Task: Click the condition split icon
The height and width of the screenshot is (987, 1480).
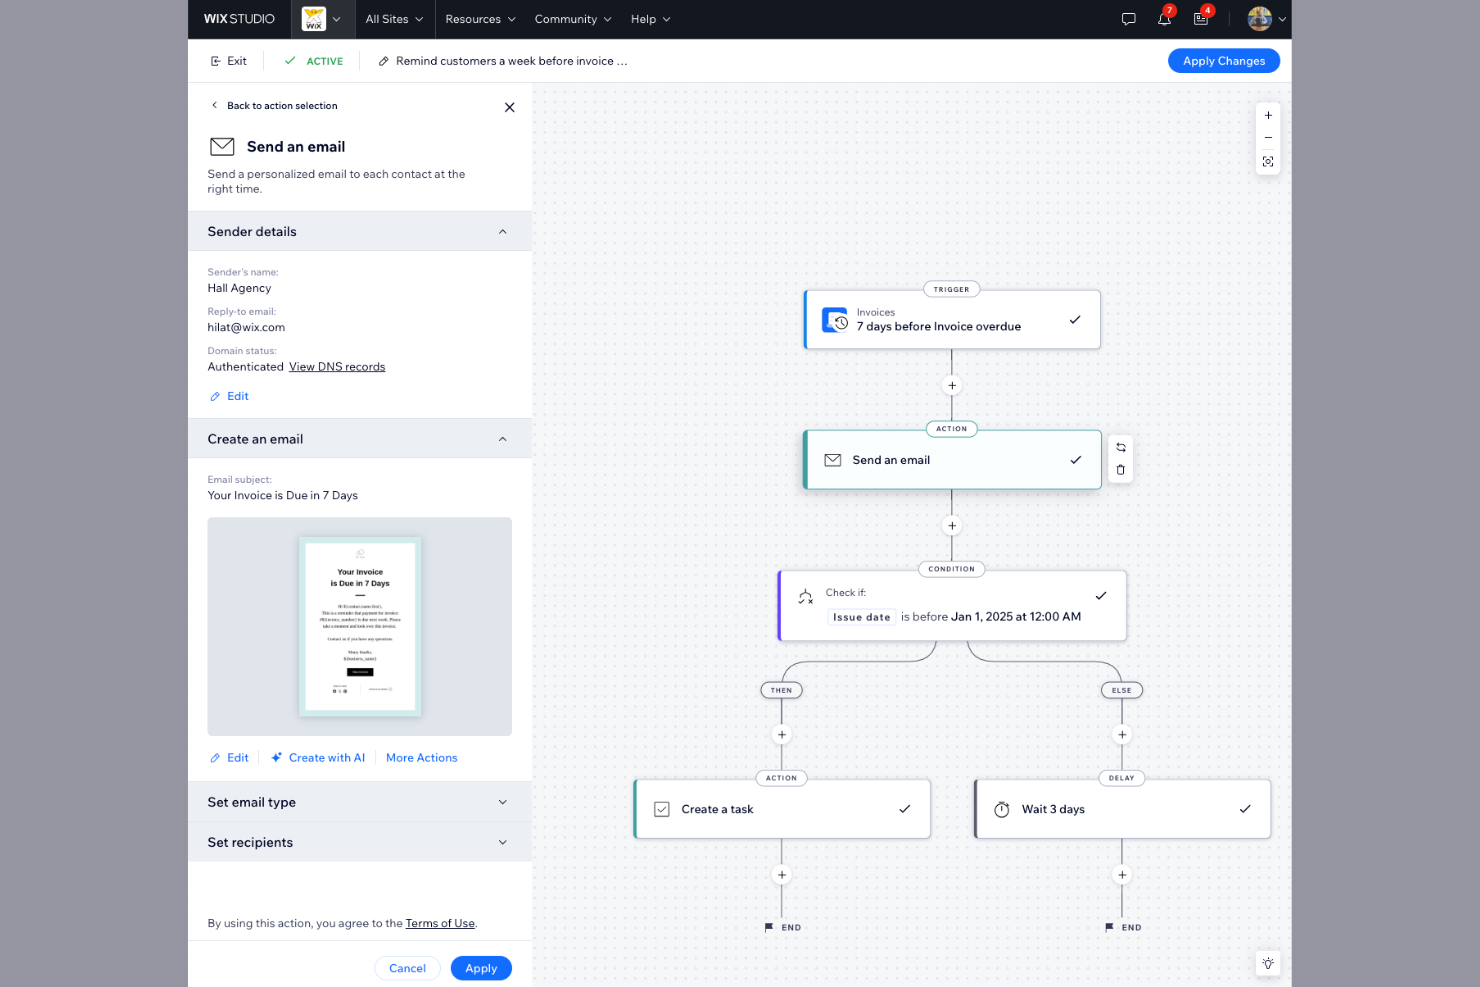Action: [806, 597]
